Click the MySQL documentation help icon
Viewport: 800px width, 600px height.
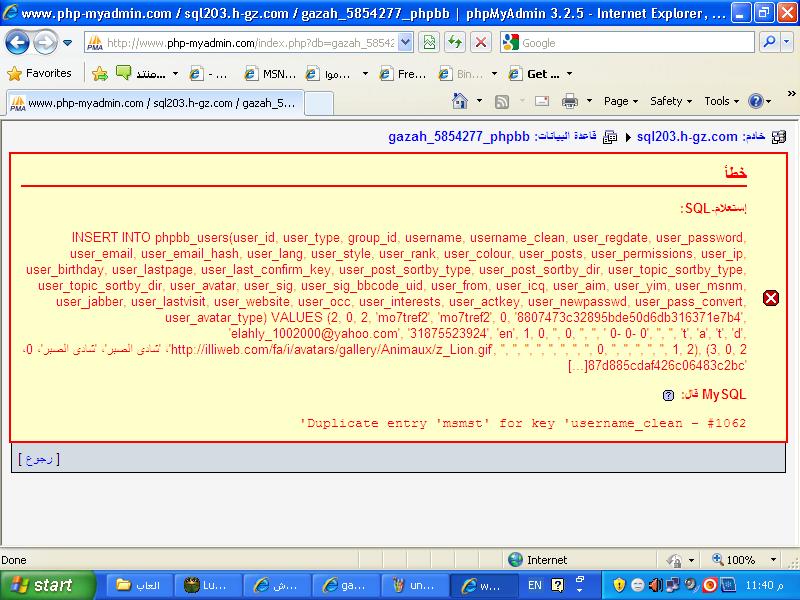pos(669,395)
